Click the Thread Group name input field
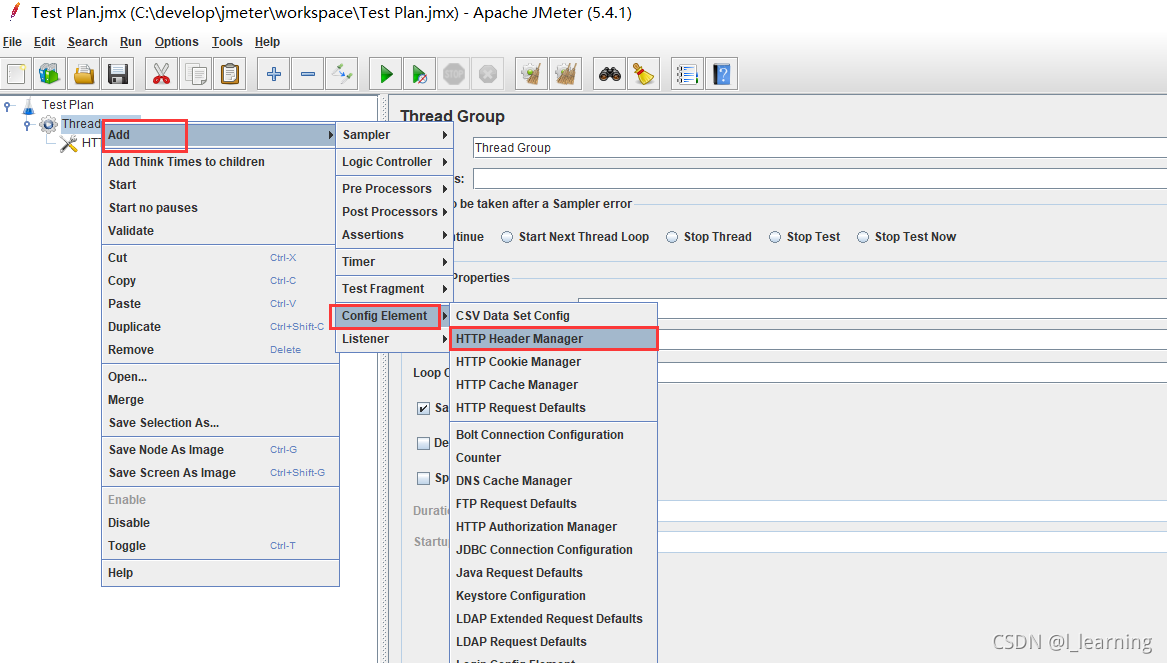 (819, 147)
